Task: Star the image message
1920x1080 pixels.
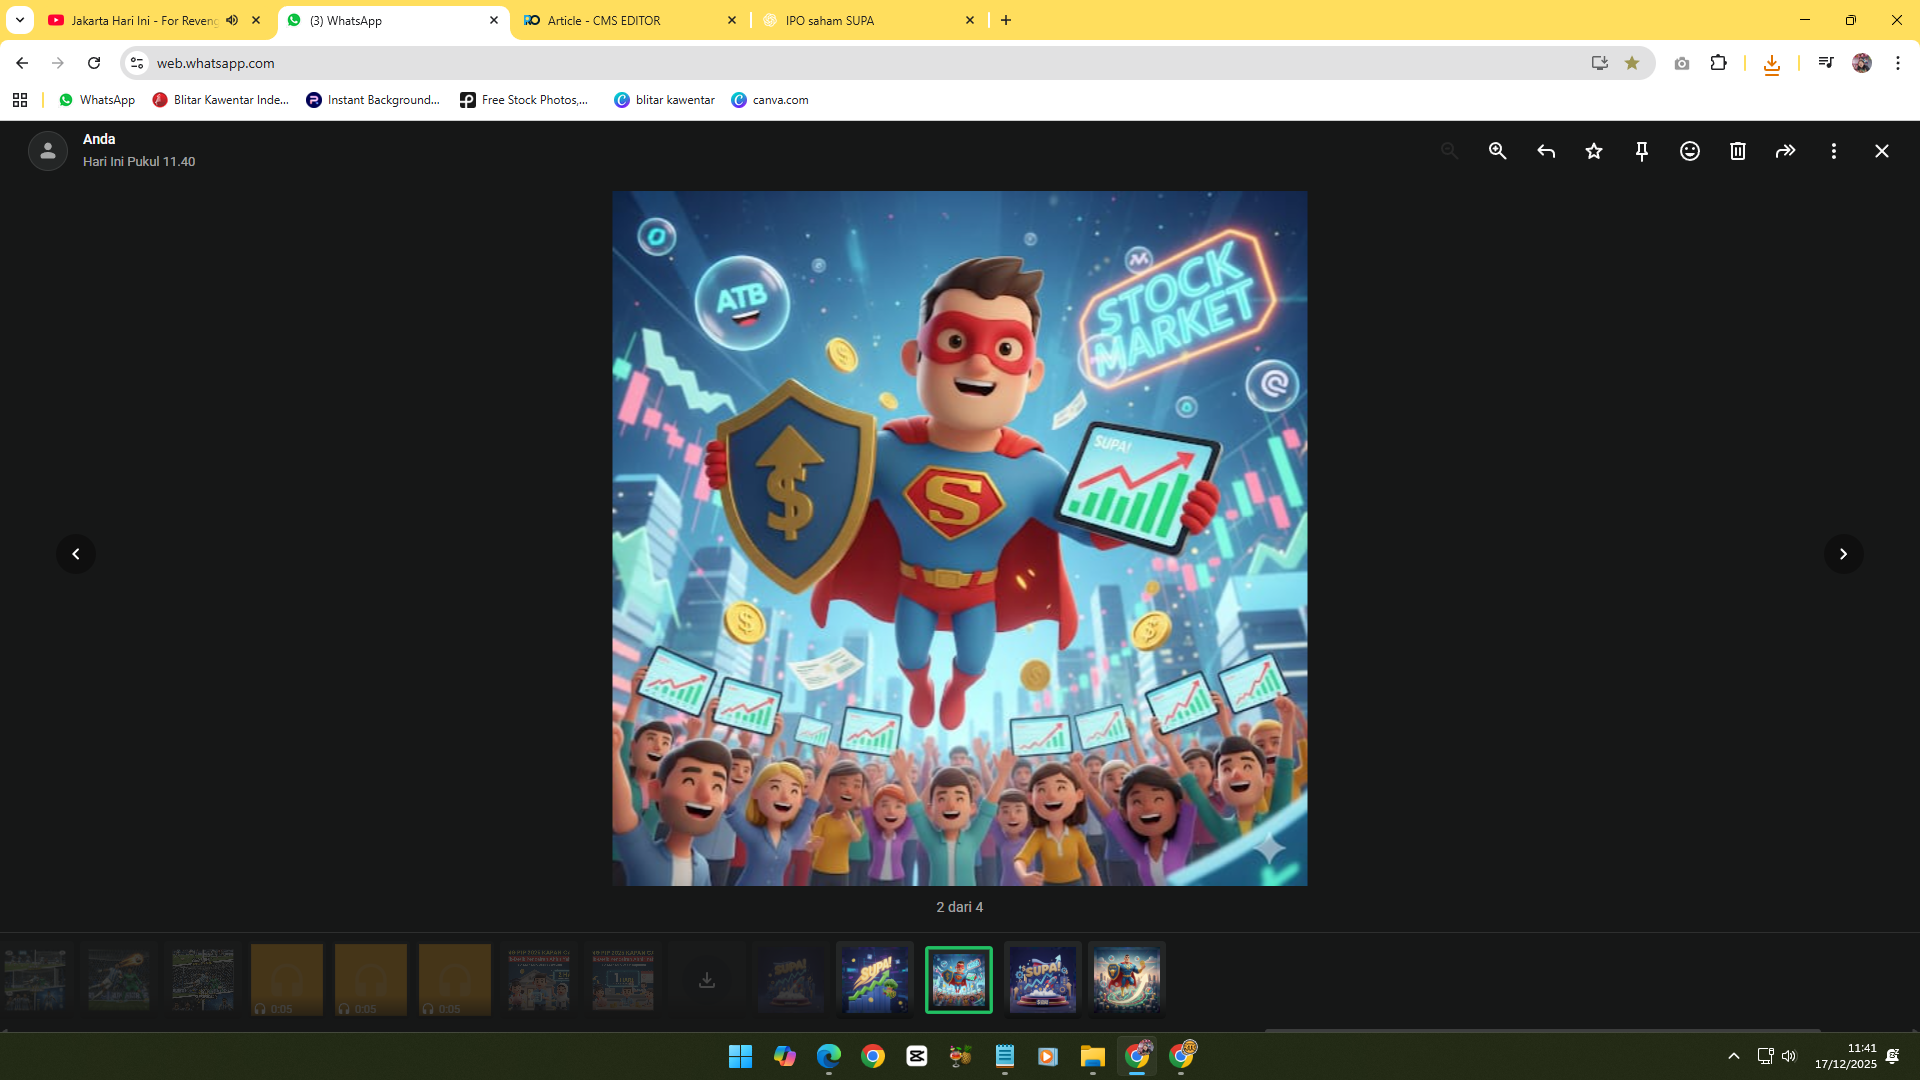Action: pyautogui.click(x=1594, y=151)
